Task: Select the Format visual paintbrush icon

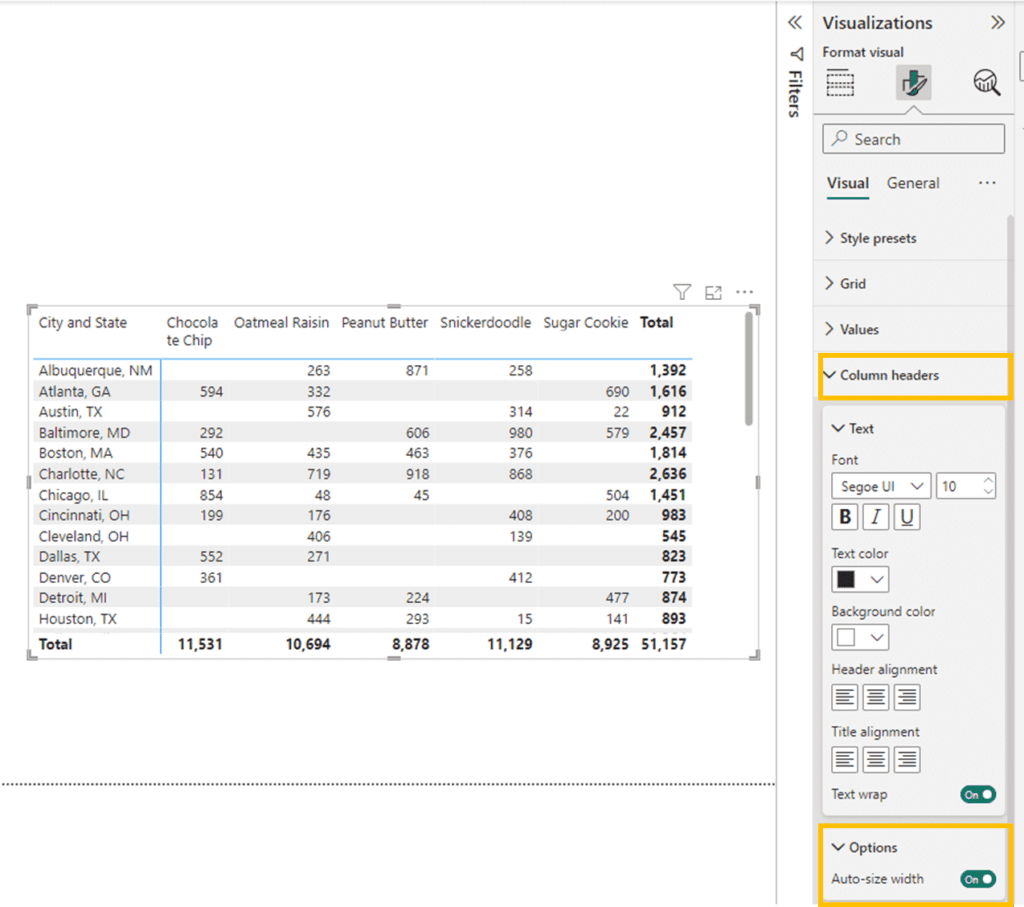Action: (x=913, y=82)
